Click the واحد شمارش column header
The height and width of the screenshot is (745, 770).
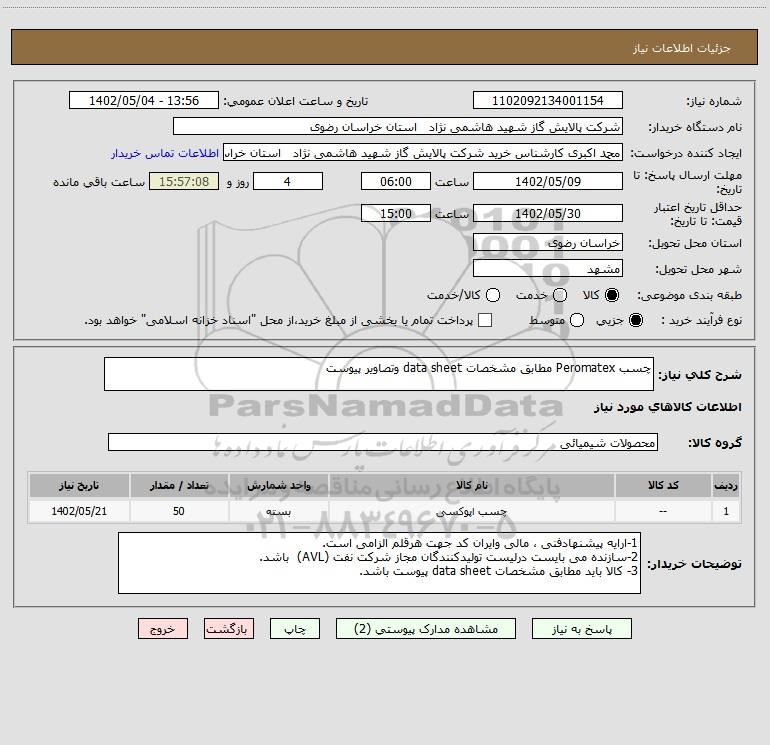click(x=278, y=485)
